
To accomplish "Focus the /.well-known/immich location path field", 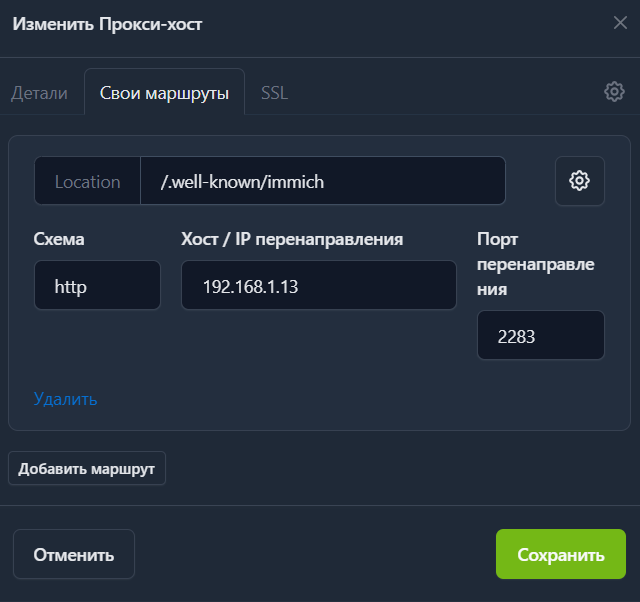I will (322, 181).
